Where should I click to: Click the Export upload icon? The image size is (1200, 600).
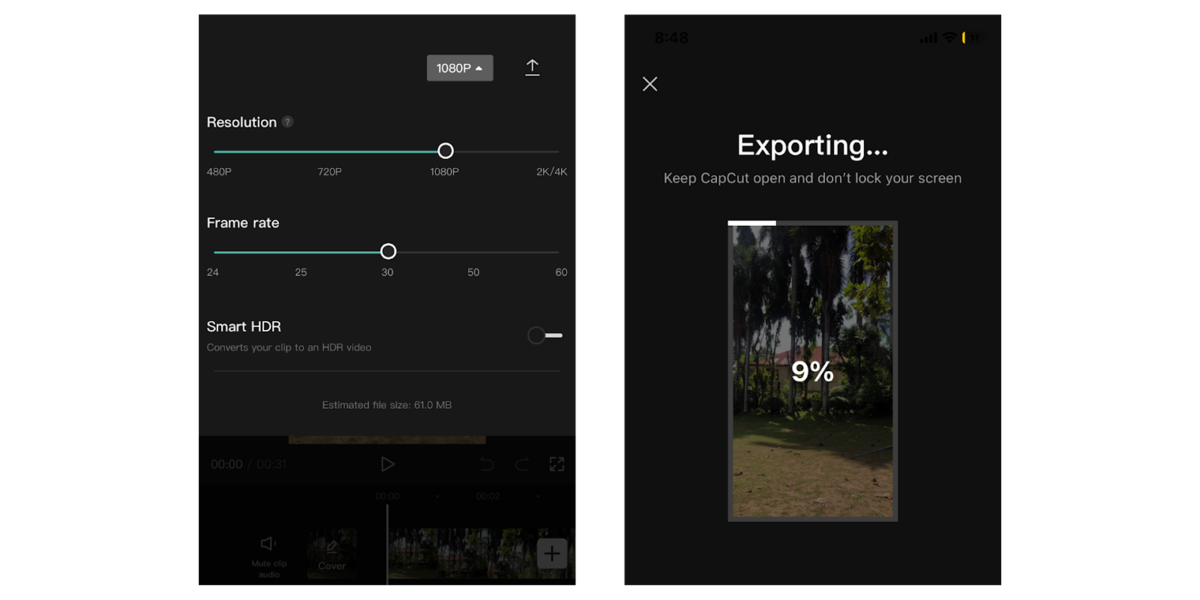[532, 67]
